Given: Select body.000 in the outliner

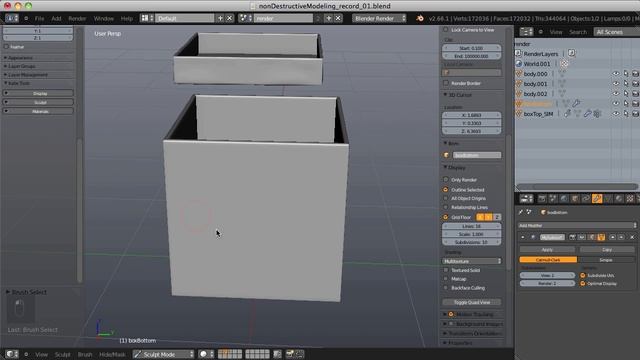Looking at the screenshot, I should coord(536,74).
